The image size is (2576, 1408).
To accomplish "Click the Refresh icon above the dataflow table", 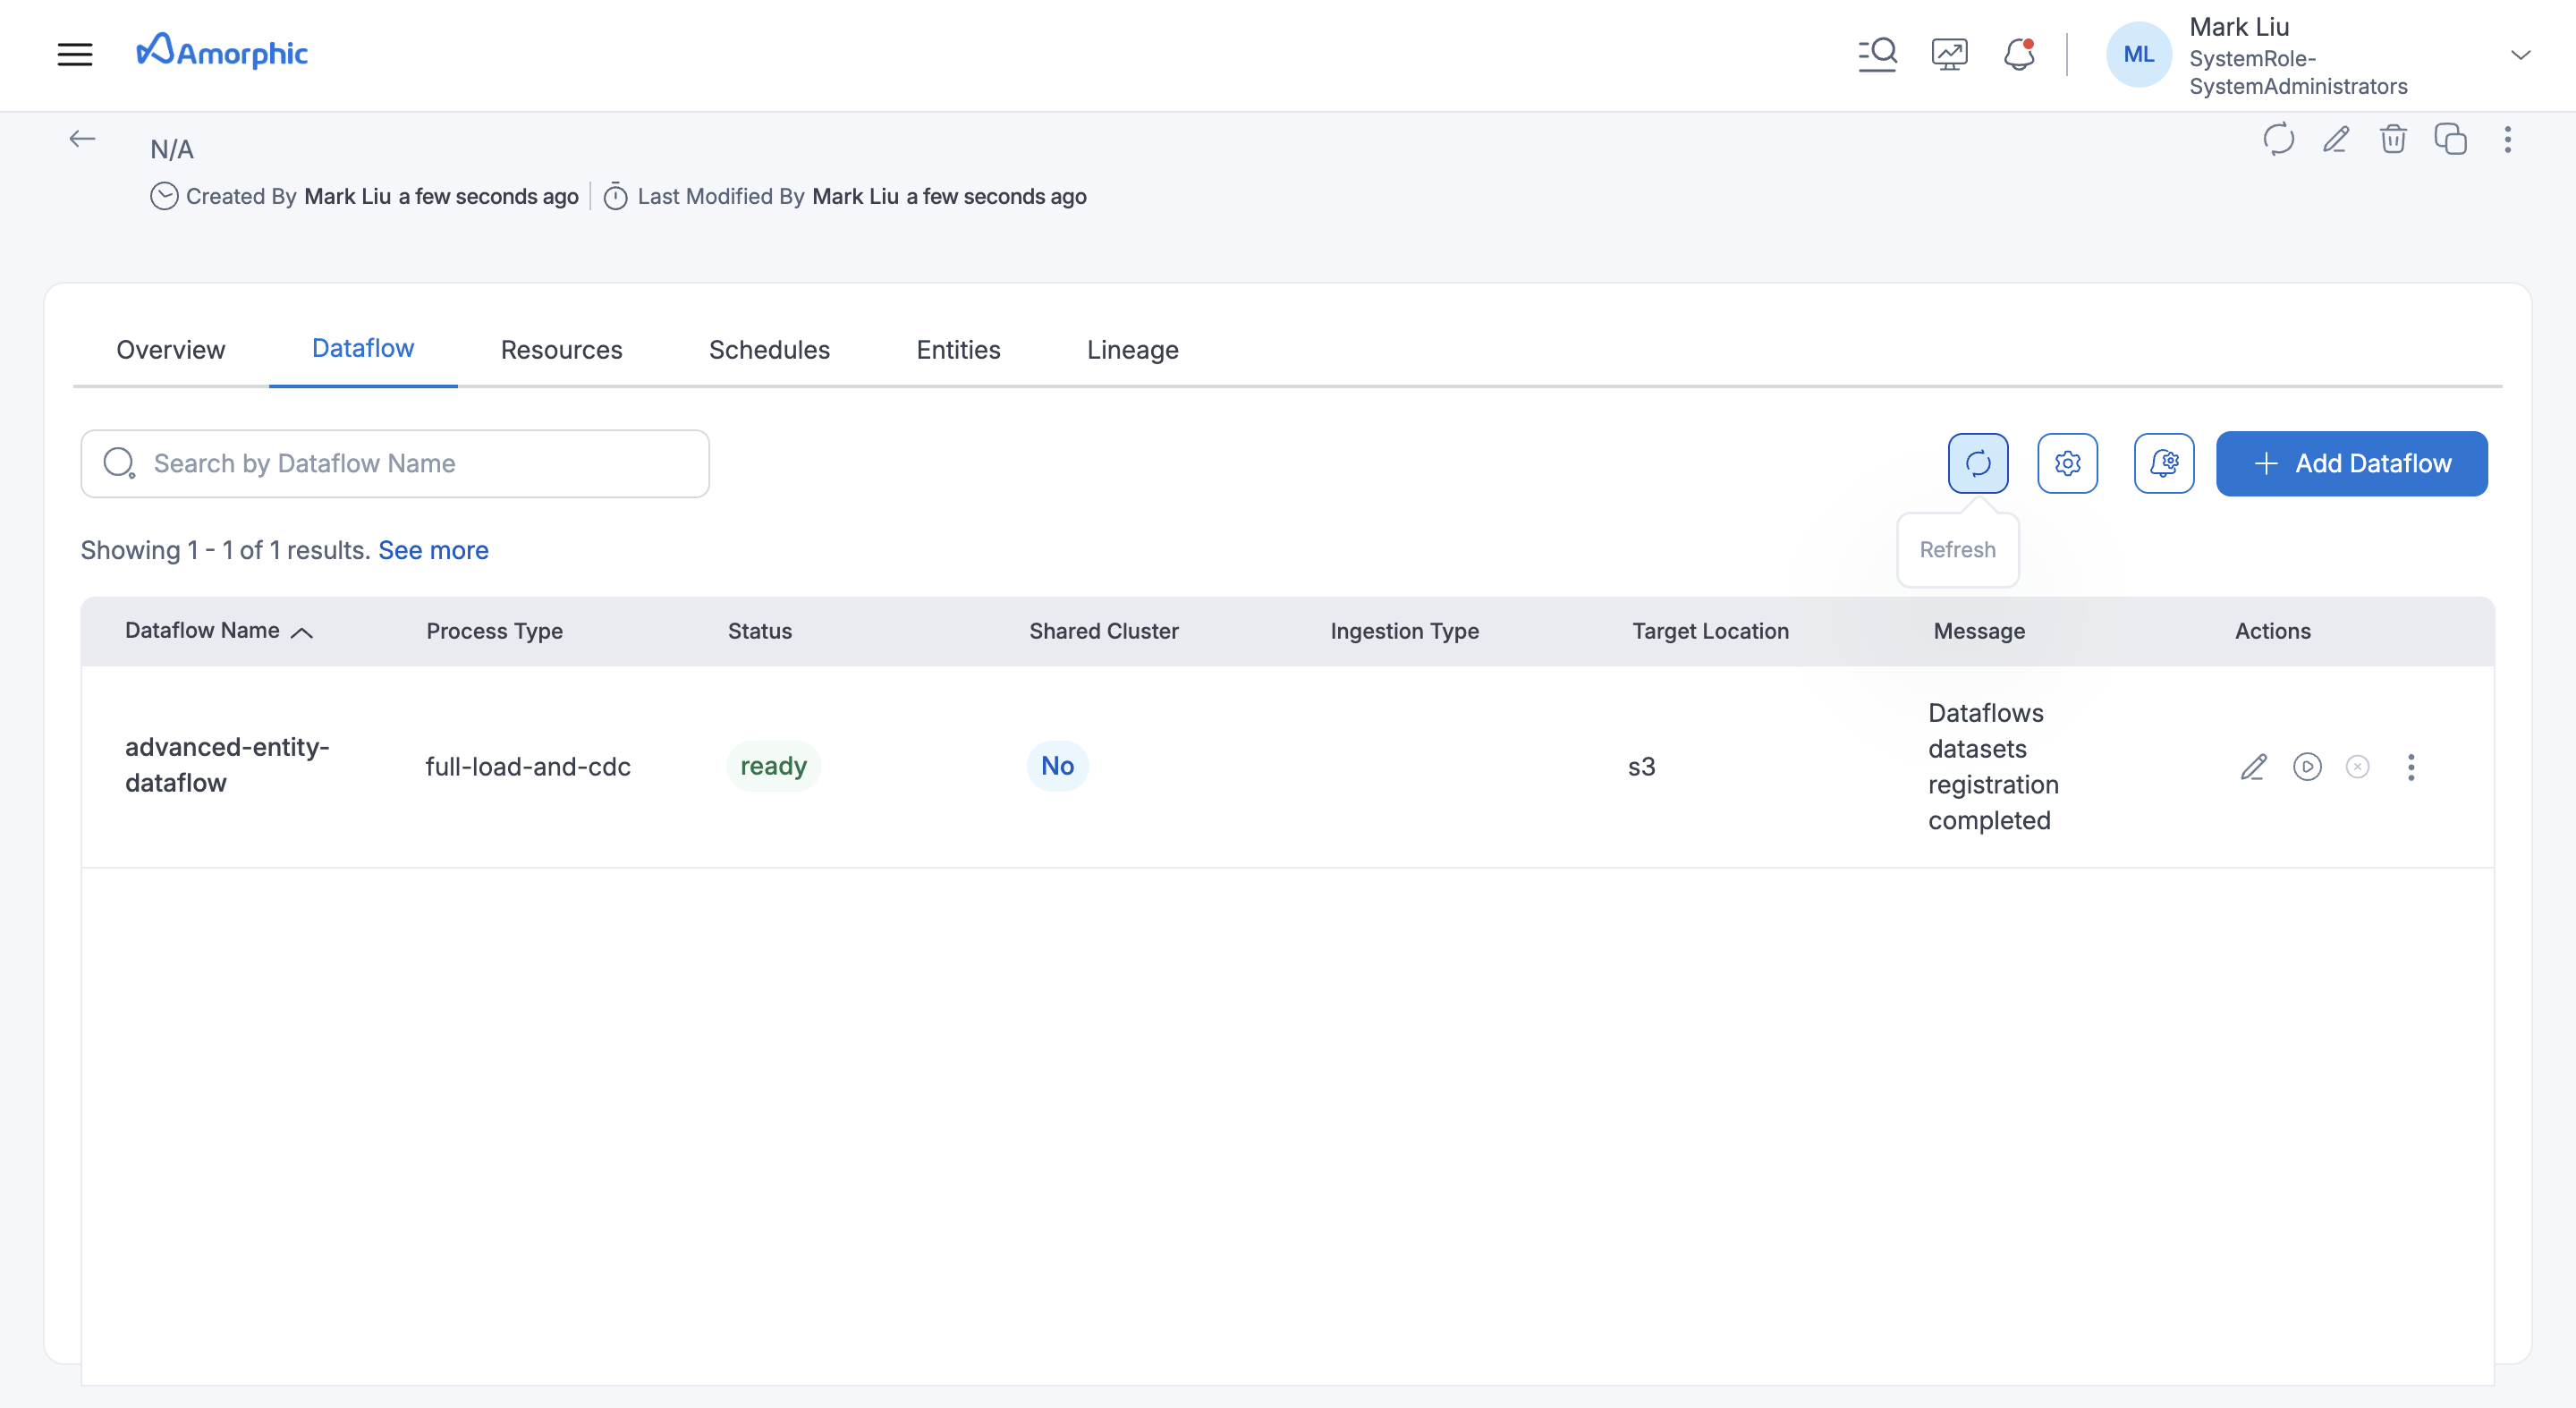I will click(x=1977, y=463).
